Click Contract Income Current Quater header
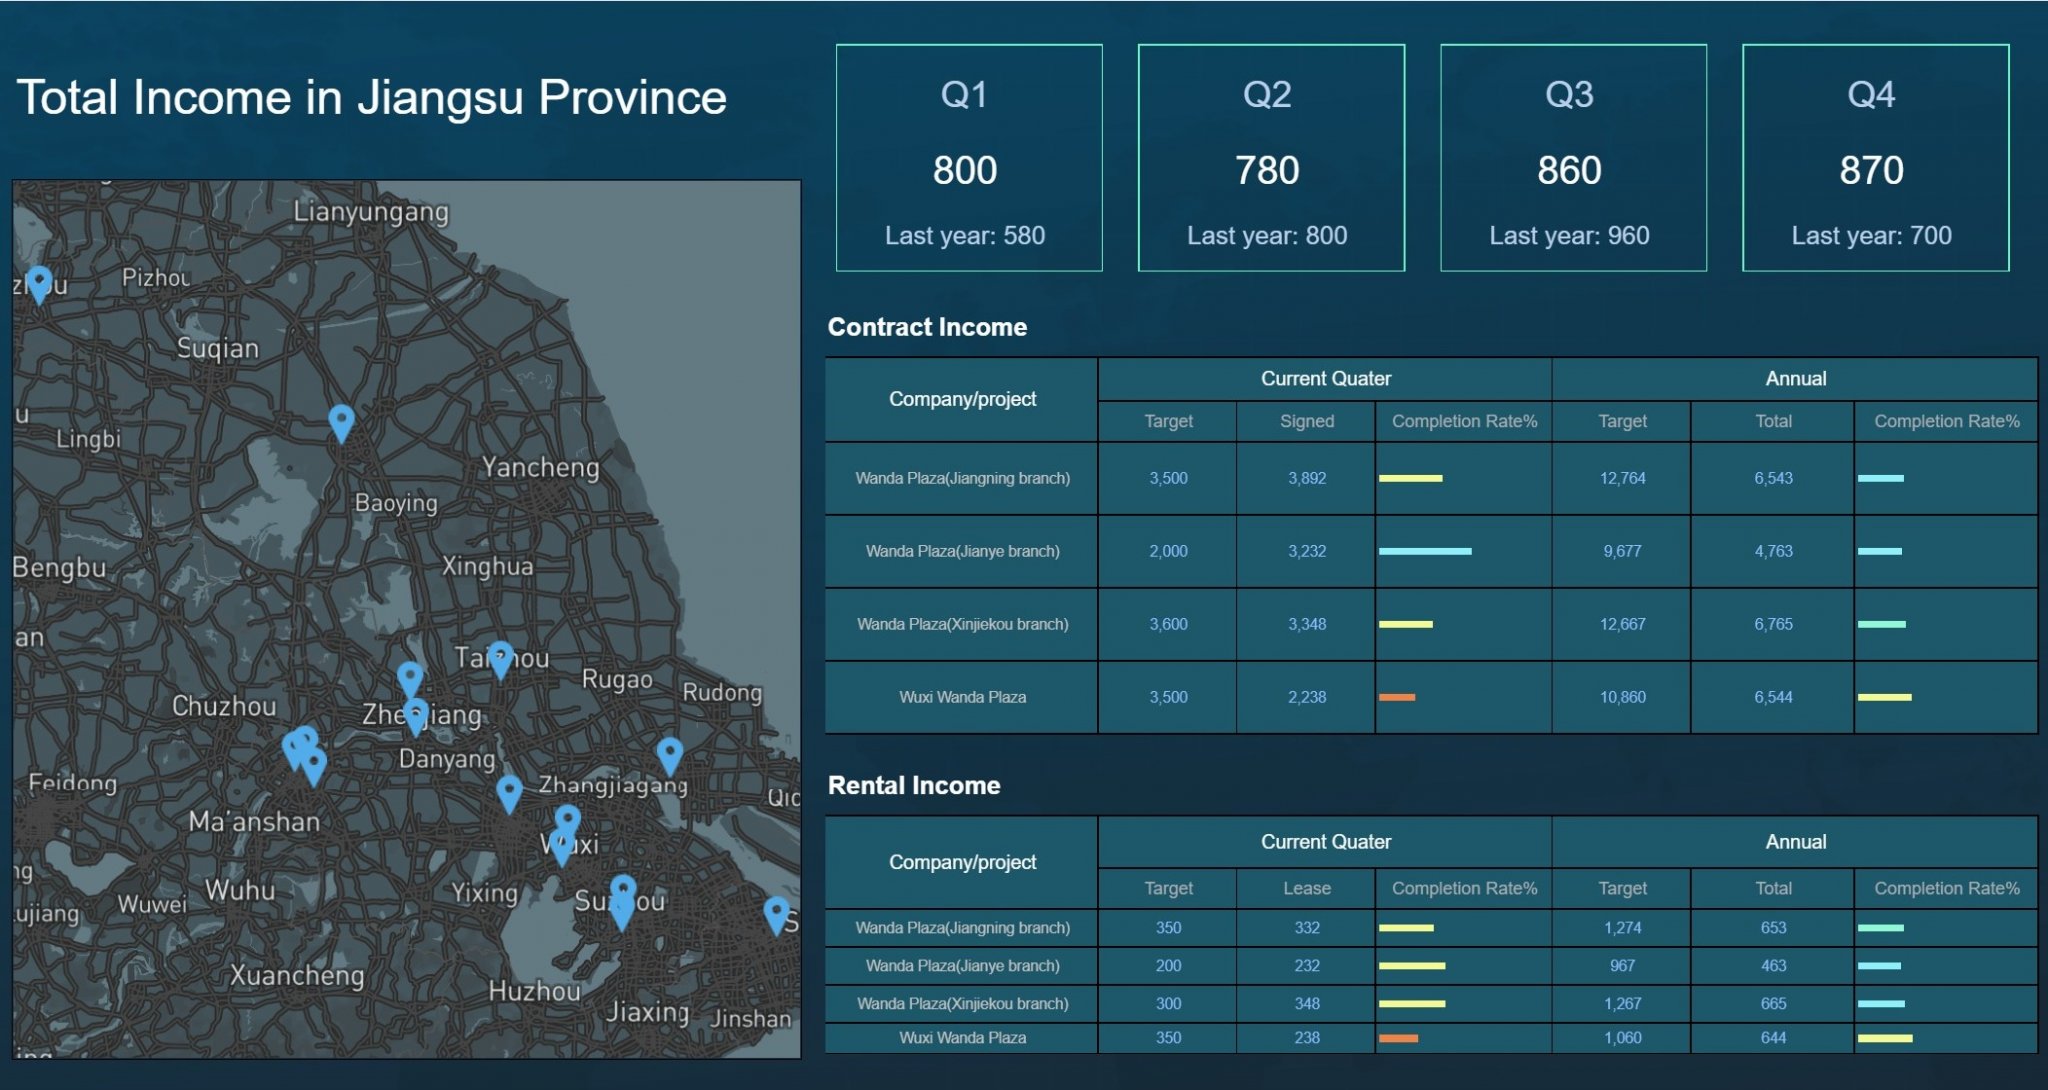Image resolution: width=2048 pixels, height=1090 pixels. 1324,379
